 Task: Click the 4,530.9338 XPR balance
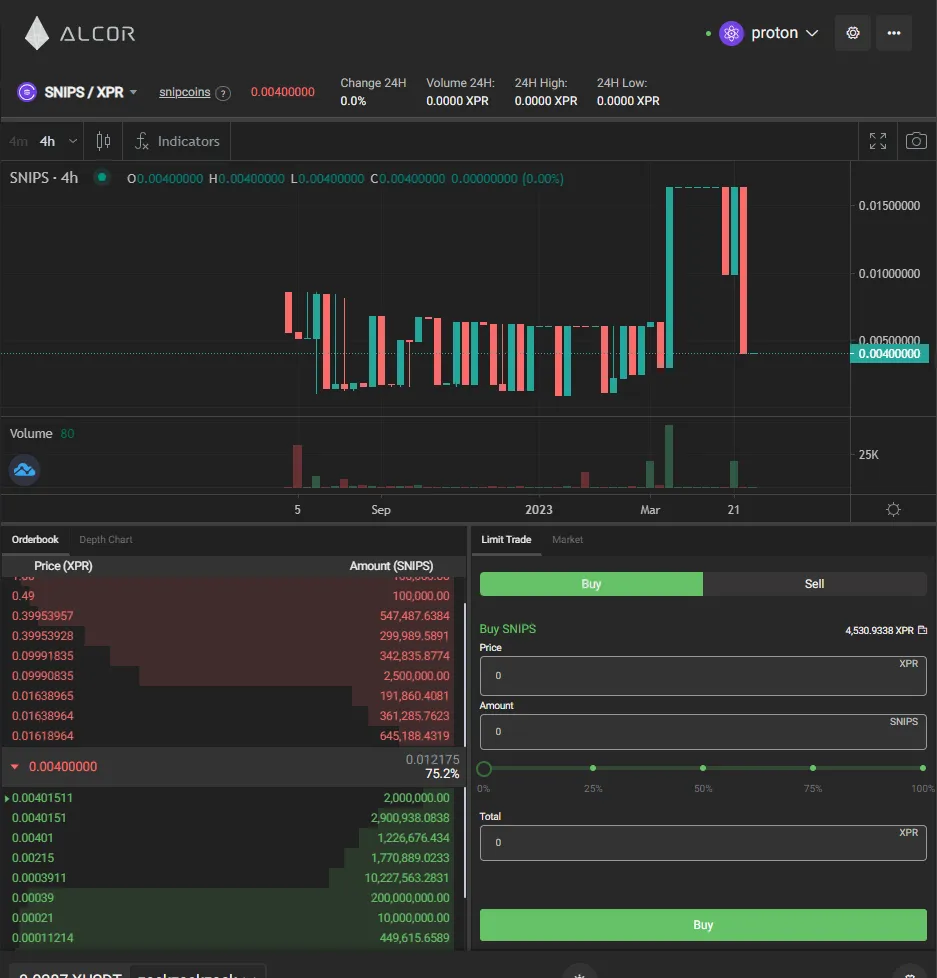[x=879, y=631]
